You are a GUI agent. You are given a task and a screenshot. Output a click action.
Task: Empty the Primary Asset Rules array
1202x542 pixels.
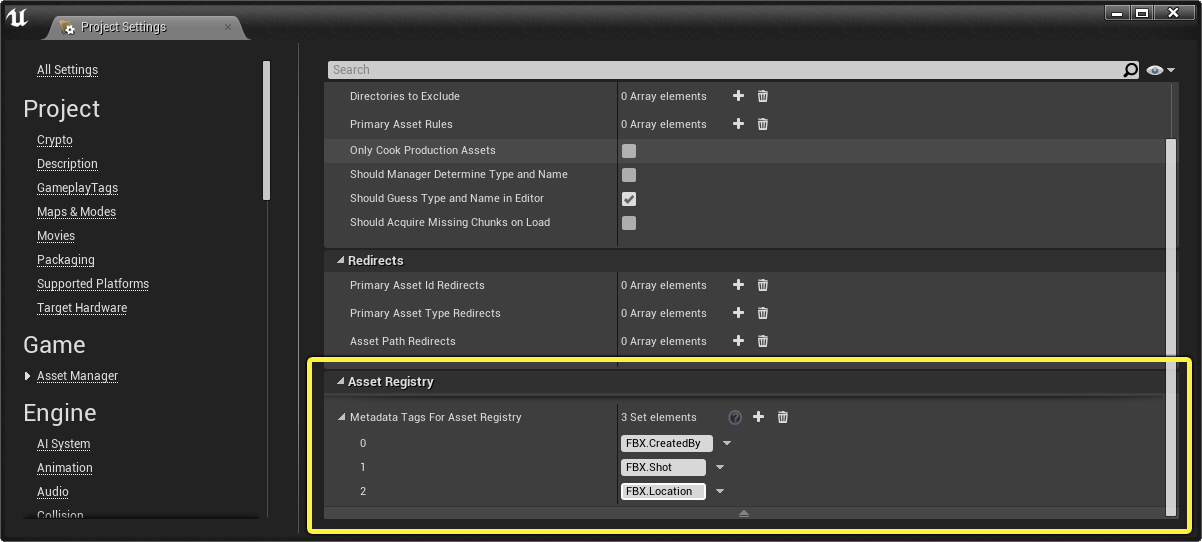click(x=763, y=124)
